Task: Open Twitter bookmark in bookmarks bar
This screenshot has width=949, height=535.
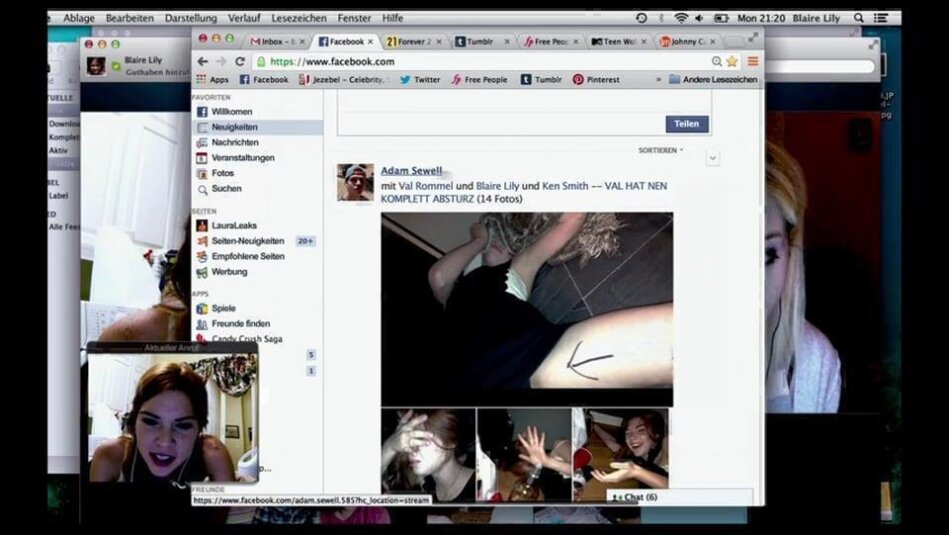Action: click(x=420, y=80)
